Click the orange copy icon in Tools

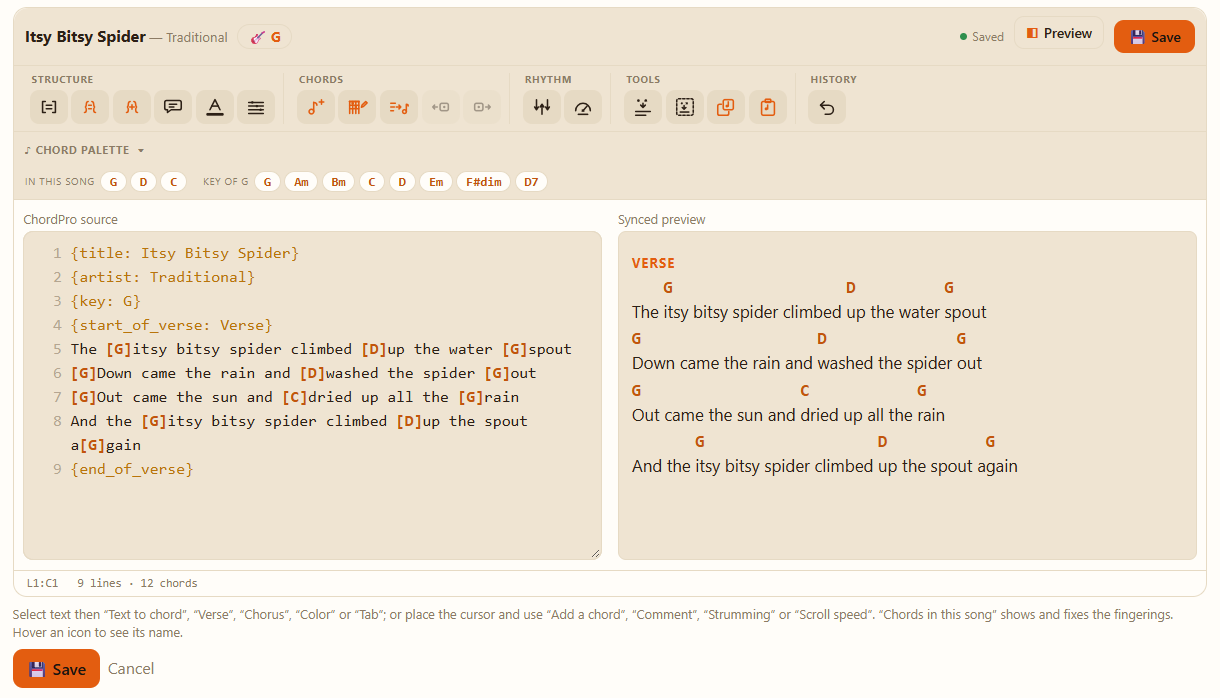[x=726, y=107]
